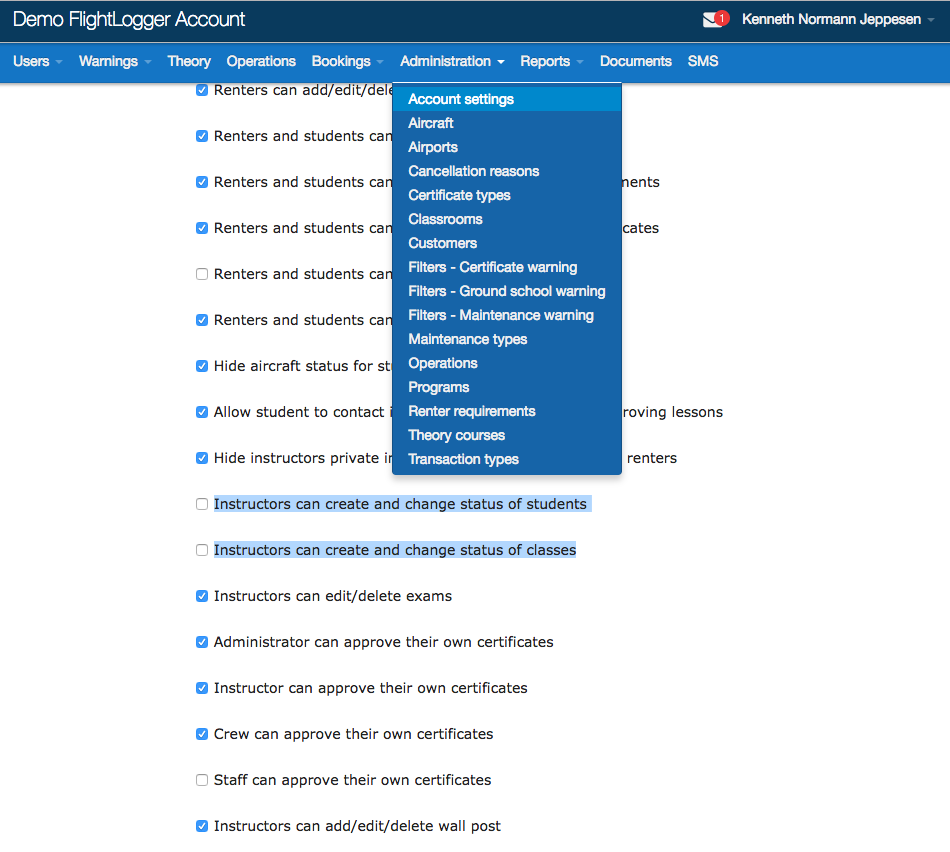This screenshot has height=852, width=950.
Task: Open Theory courses menu entry
Action: pos(507,435)
